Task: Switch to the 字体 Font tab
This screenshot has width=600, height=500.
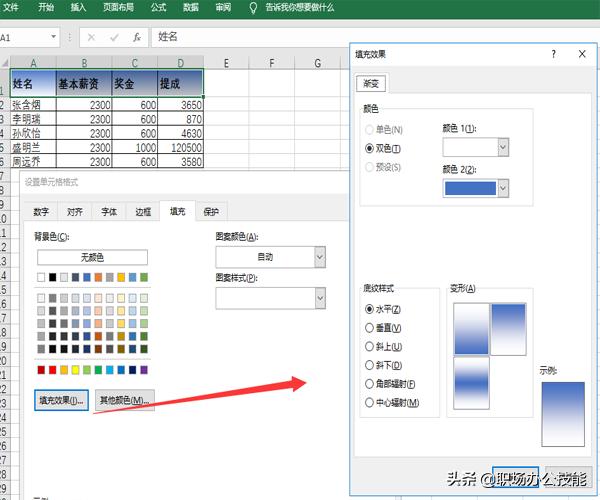Action: [109, 212]
